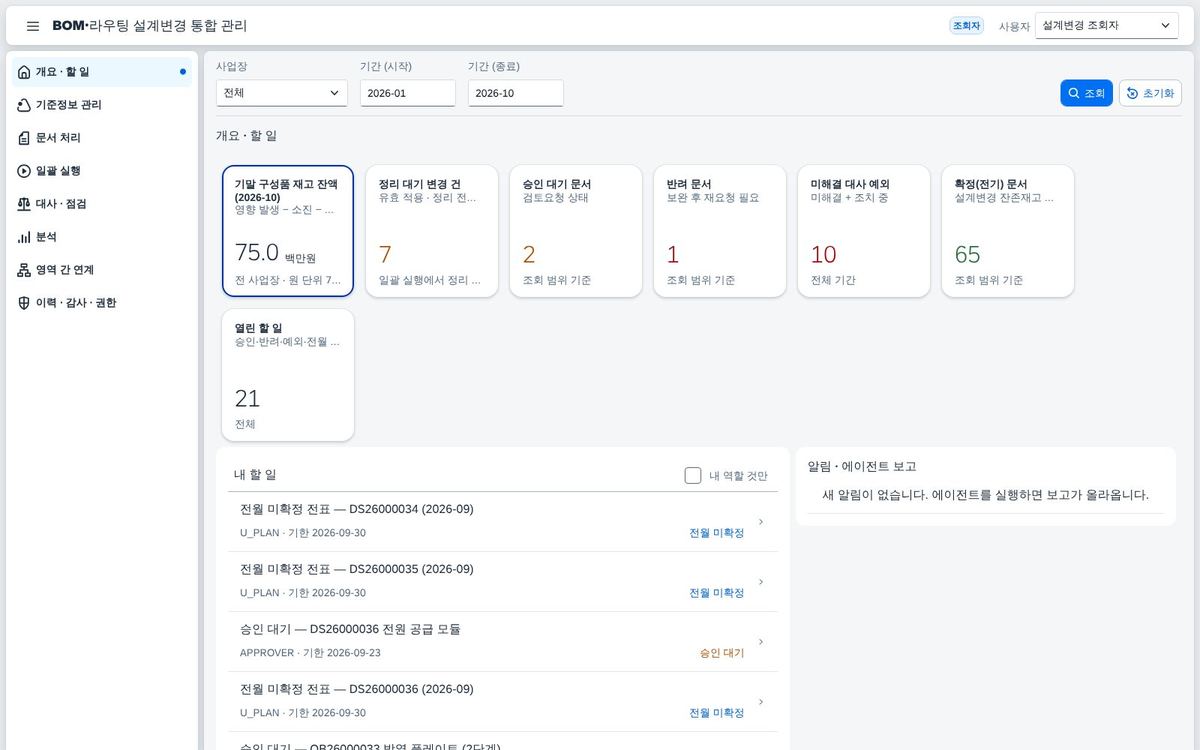Click the 전월 미확정 status on DS26000034
The height and width of the screenshot is (750, 1200).
717,533
